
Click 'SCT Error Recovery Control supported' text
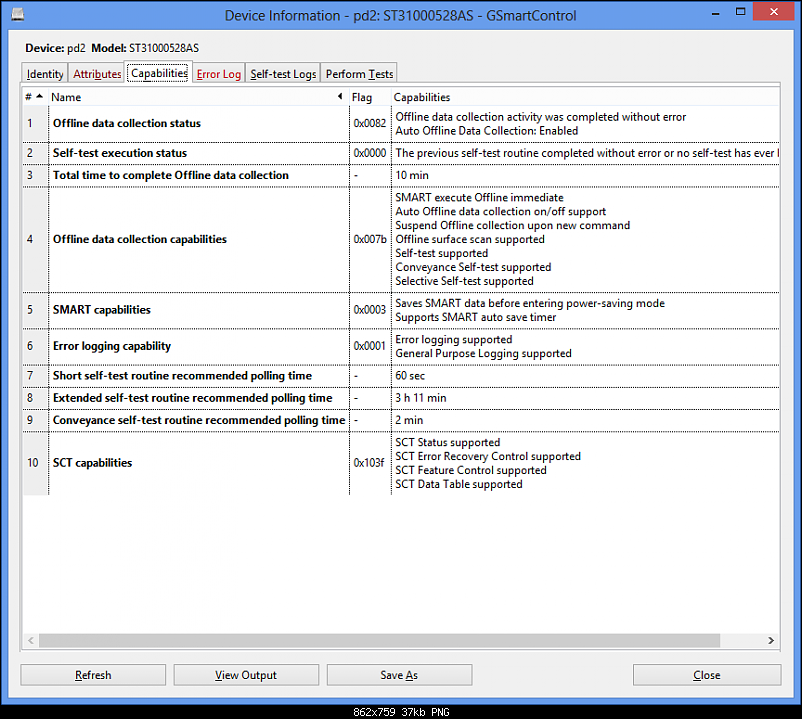(x=488, y=457)
